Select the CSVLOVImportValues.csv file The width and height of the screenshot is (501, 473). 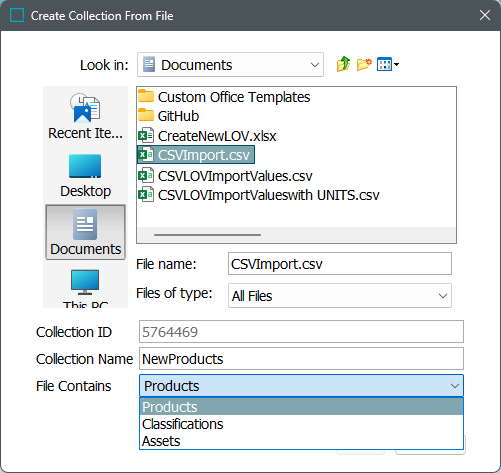[225, 176]
